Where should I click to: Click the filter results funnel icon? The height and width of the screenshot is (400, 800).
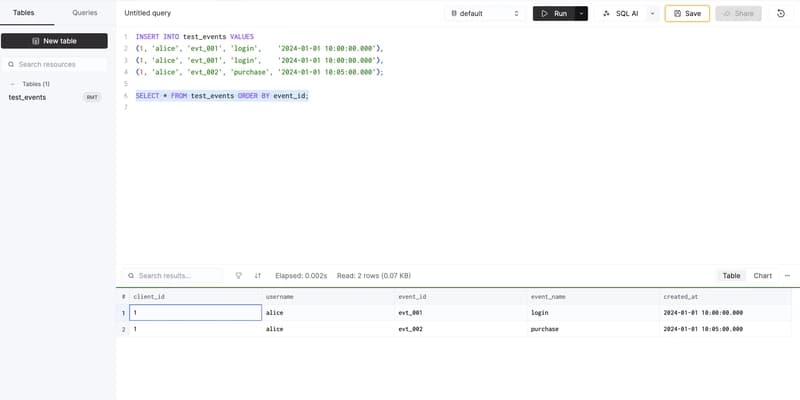pos(238,276)
